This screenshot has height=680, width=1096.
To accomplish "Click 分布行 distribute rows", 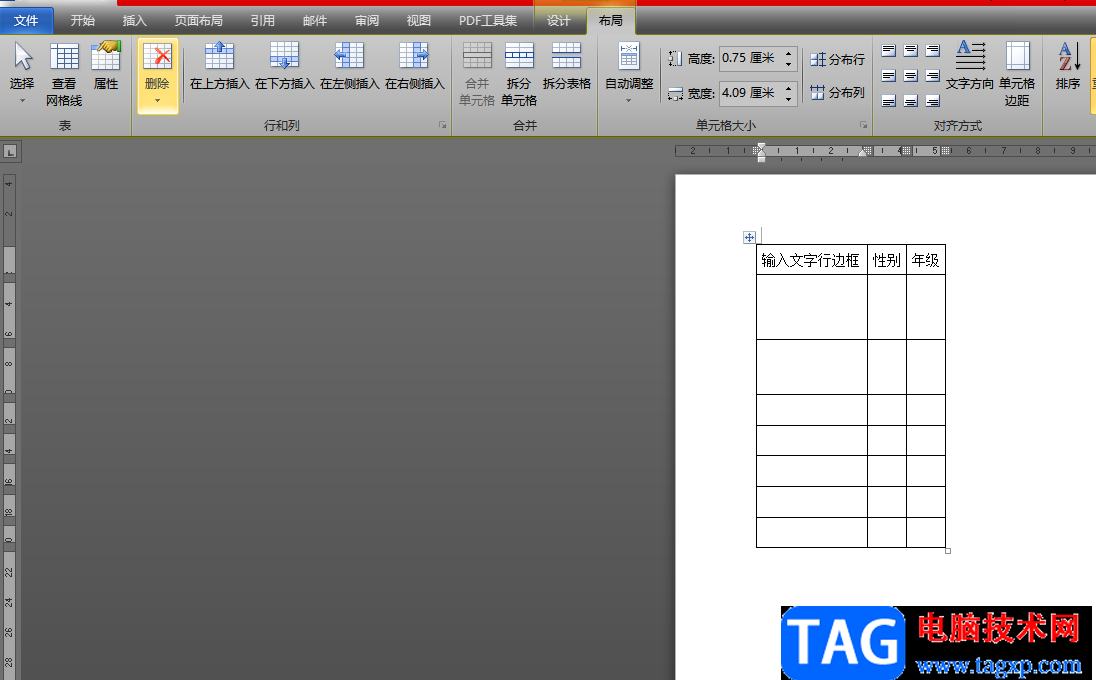I will [837, 59].
